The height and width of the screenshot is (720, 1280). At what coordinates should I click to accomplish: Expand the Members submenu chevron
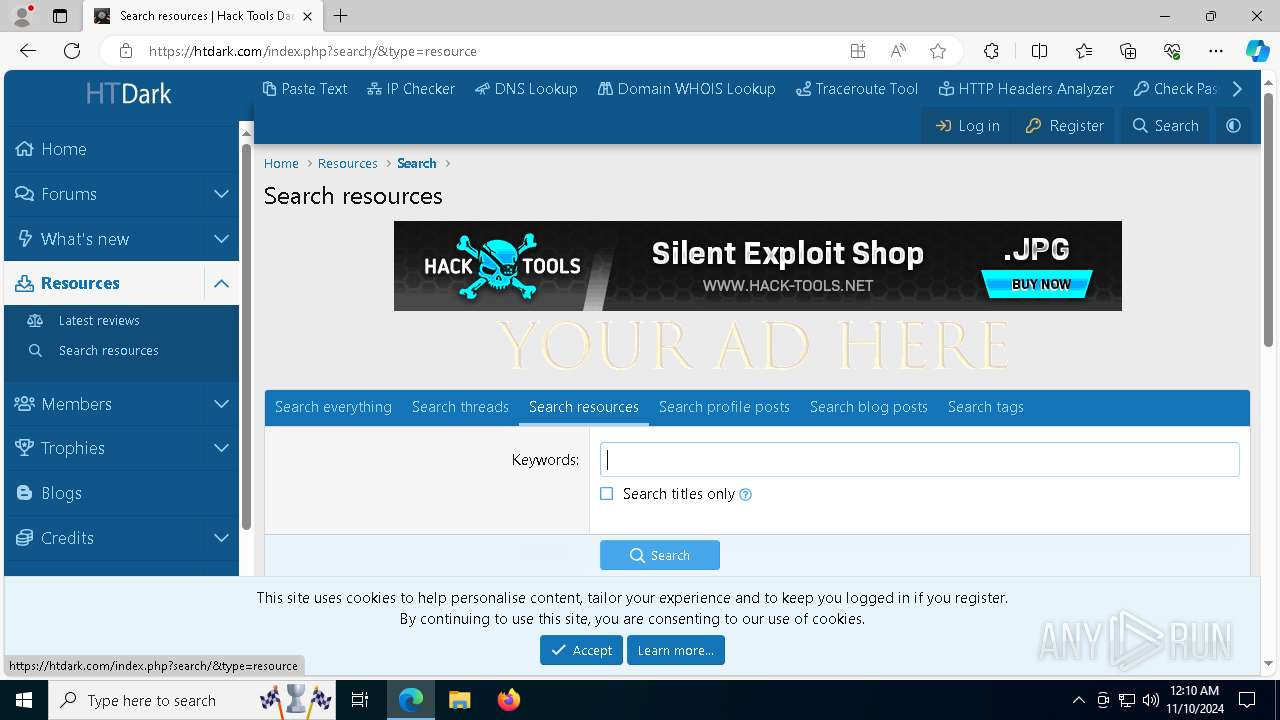pyautogui.click(x=221, y=404)
